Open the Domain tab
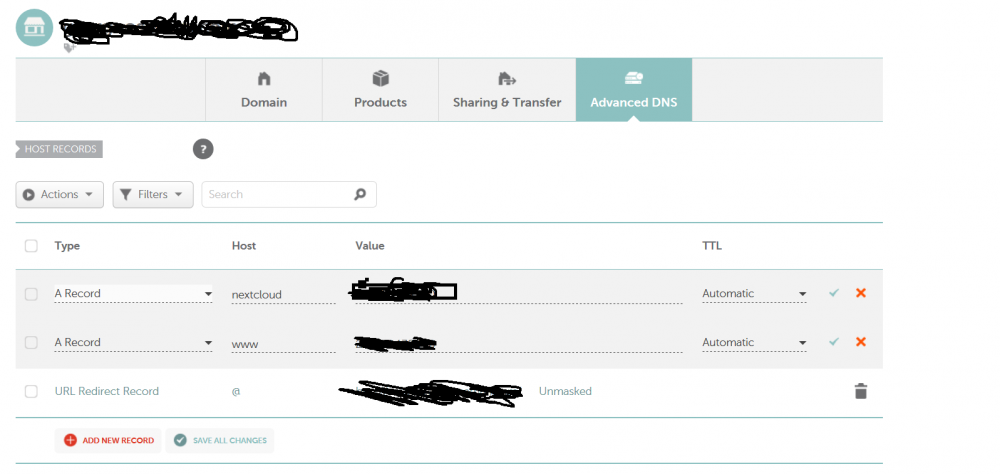Viewport: 1000px width, 474px height. (264, 90)
